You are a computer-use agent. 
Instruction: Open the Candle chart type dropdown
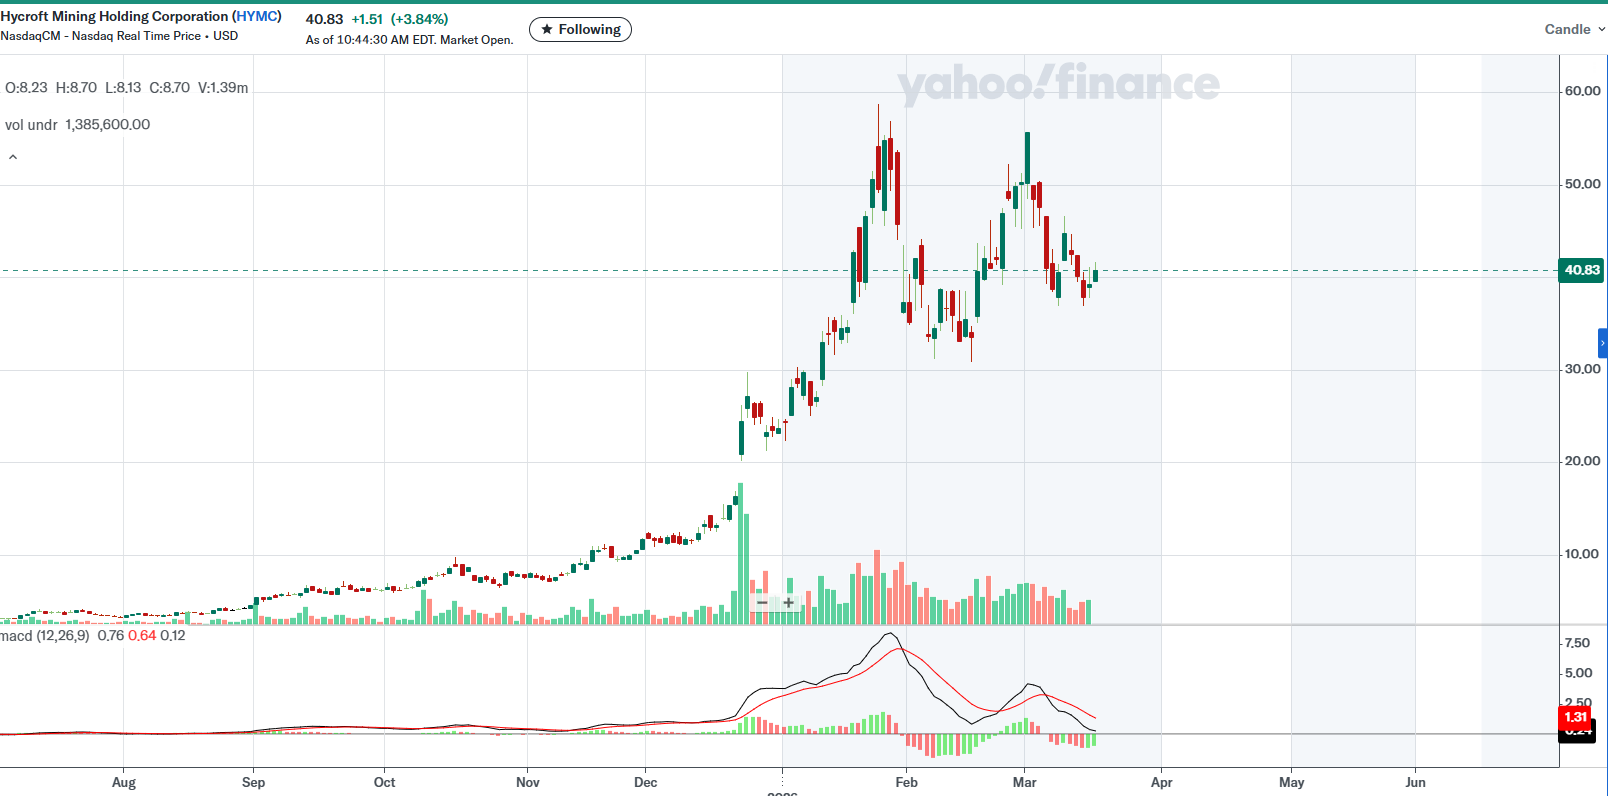pyautogui.click(x=1567, y=29)
